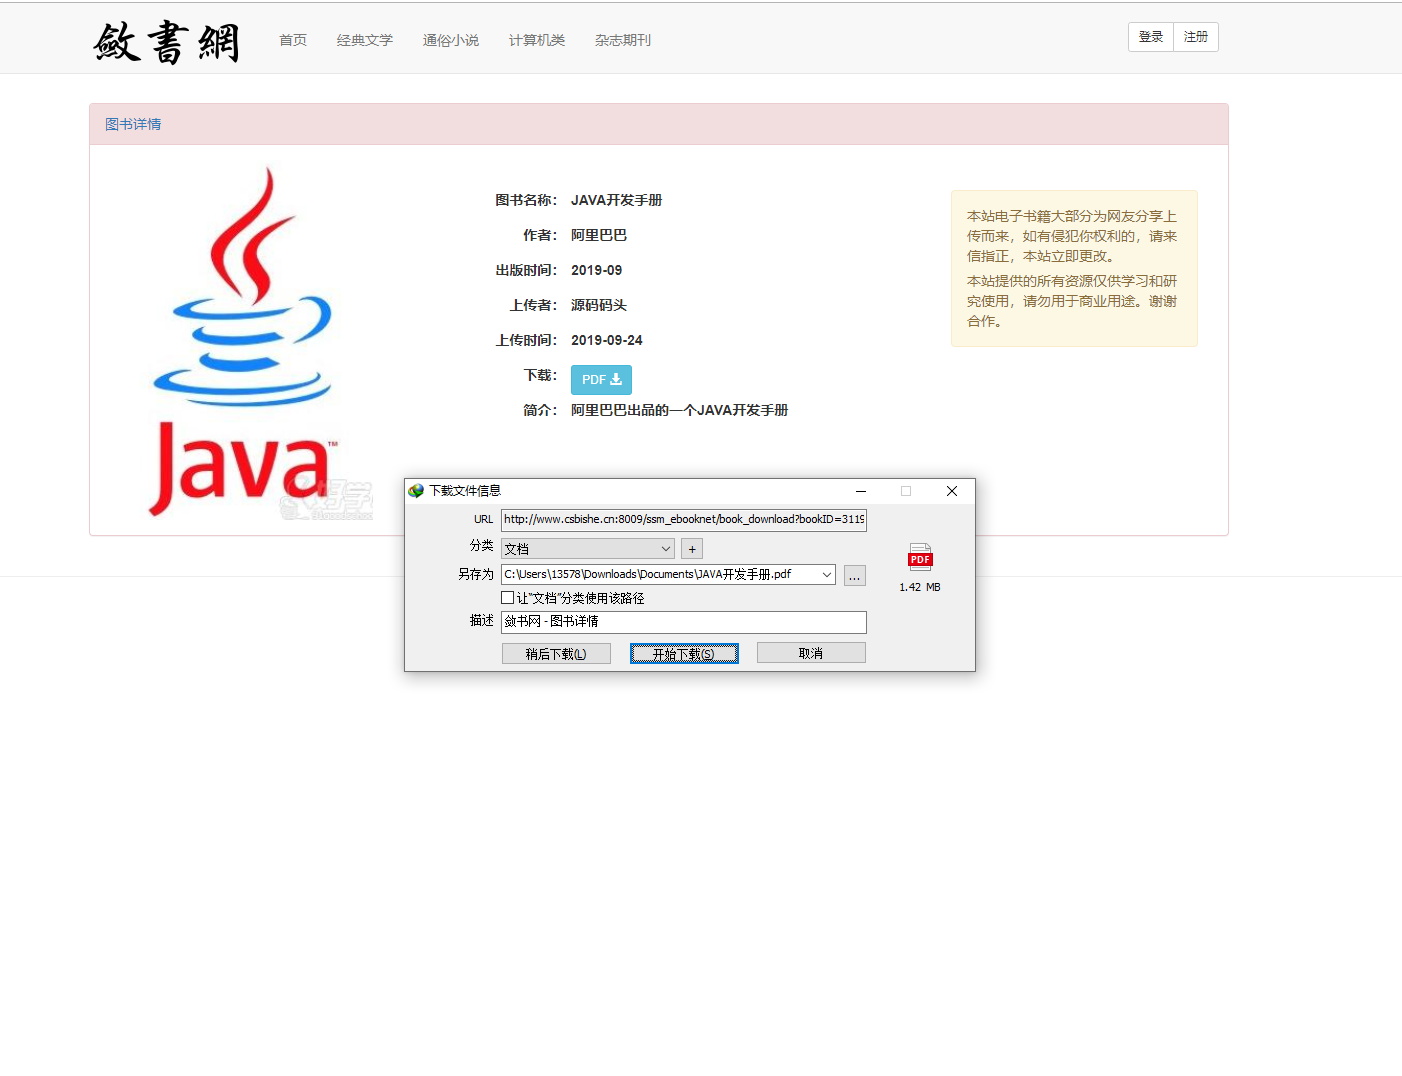Click the copyright notice starting 本站电子书籍大部分
This screenshot has height=1076, width=1402.
pos(1072,236)
